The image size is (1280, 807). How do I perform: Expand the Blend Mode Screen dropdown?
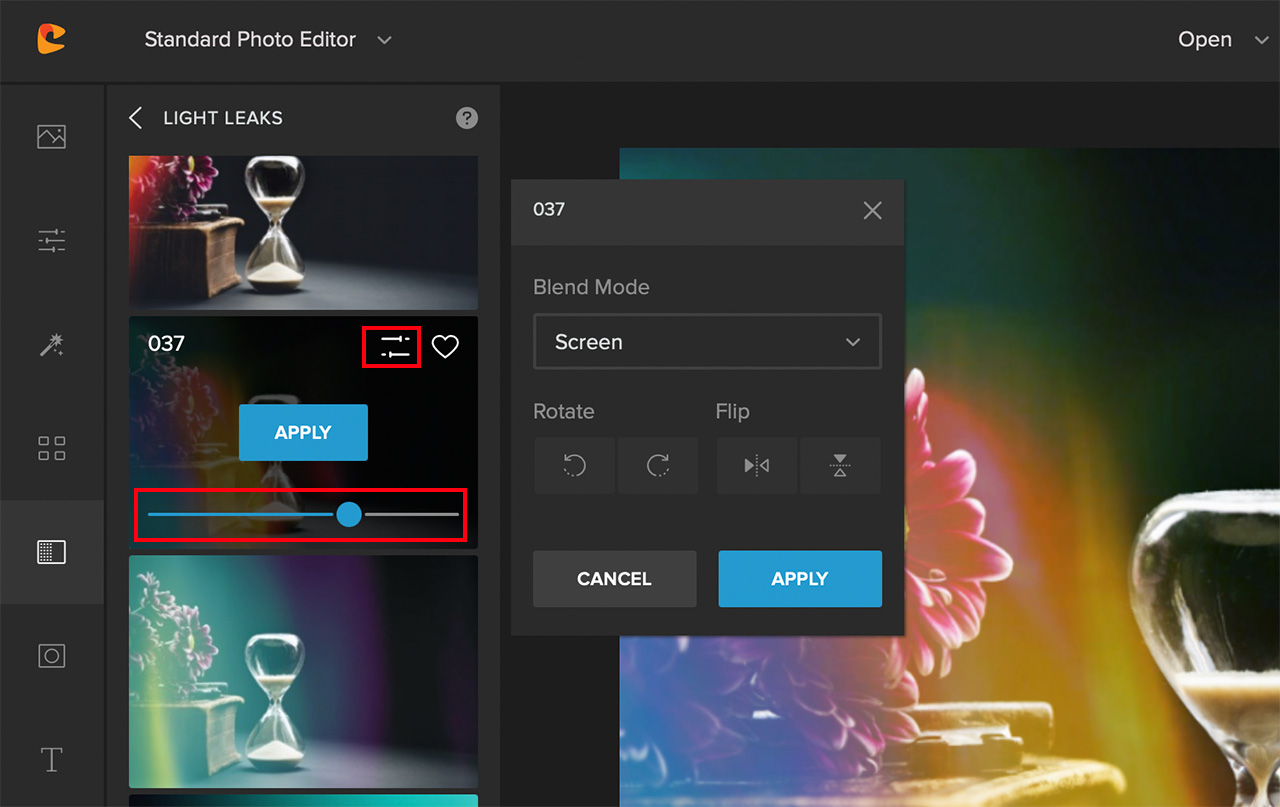[x=707, y=342]
